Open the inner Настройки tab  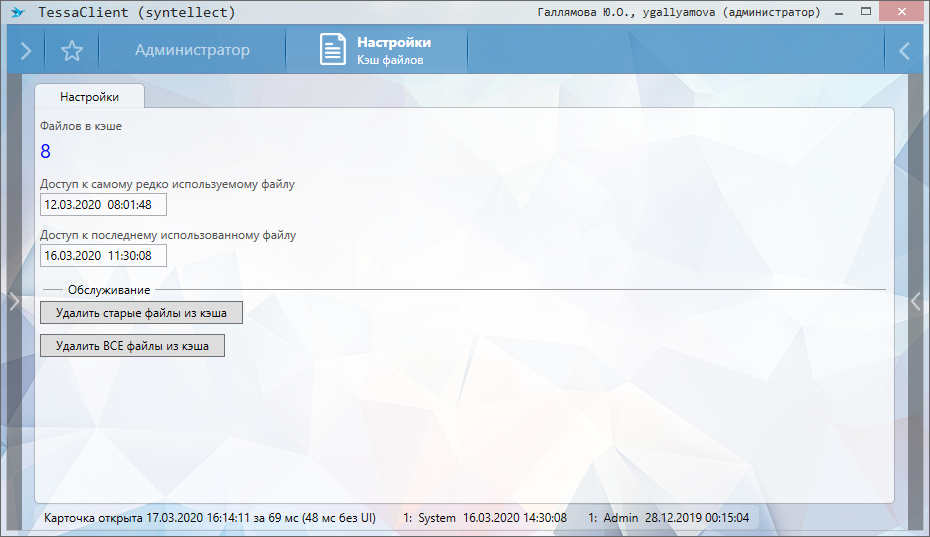(x=89, y=97)
